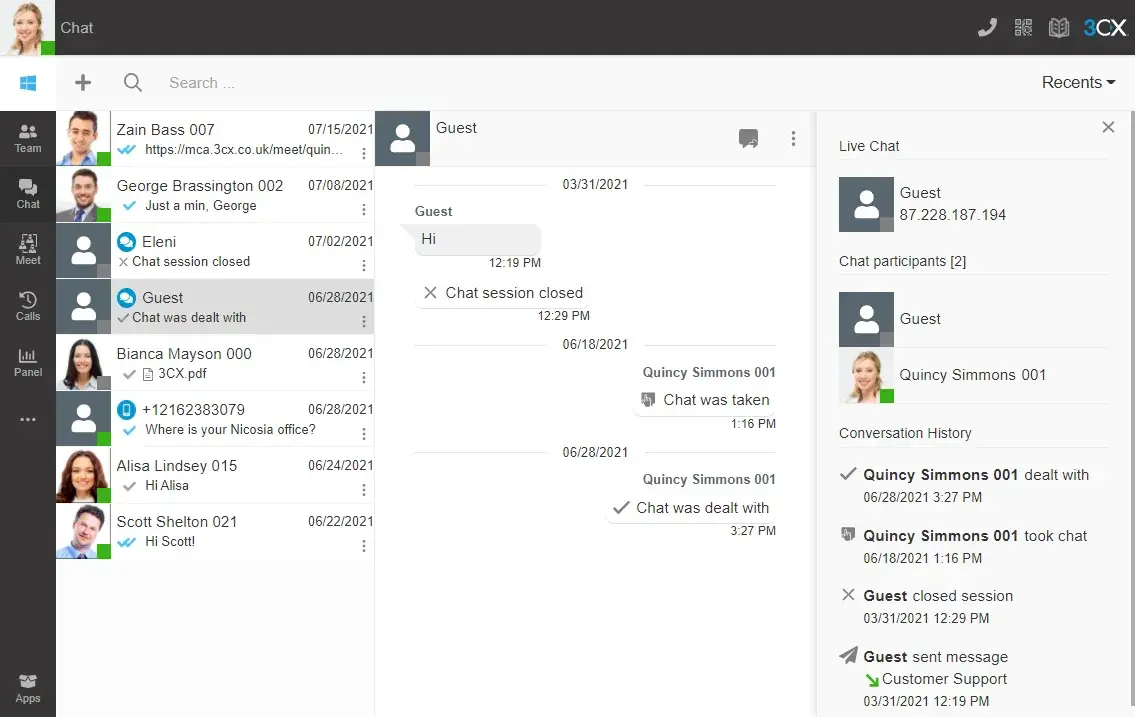Click the search magnifier icon
Image resolution: width=1135 pixels, height=717 pixels.
pyautogui.click(x=133, y=83)
